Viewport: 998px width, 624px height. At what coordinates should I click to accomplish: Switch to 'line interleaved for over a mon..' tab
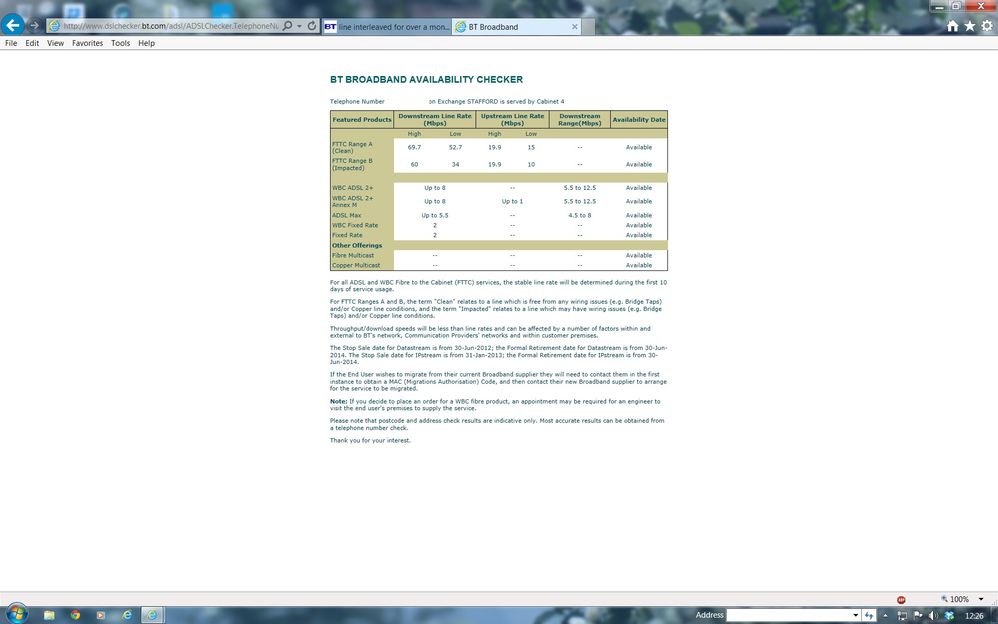386,27
